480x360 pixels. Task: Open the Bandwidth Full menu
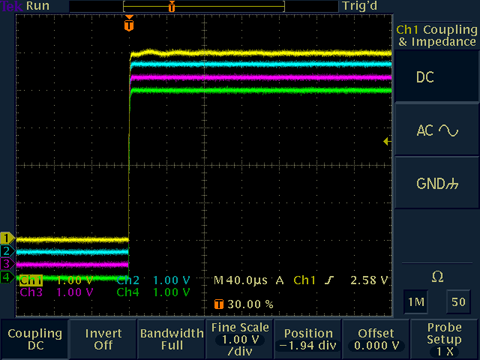172,339
